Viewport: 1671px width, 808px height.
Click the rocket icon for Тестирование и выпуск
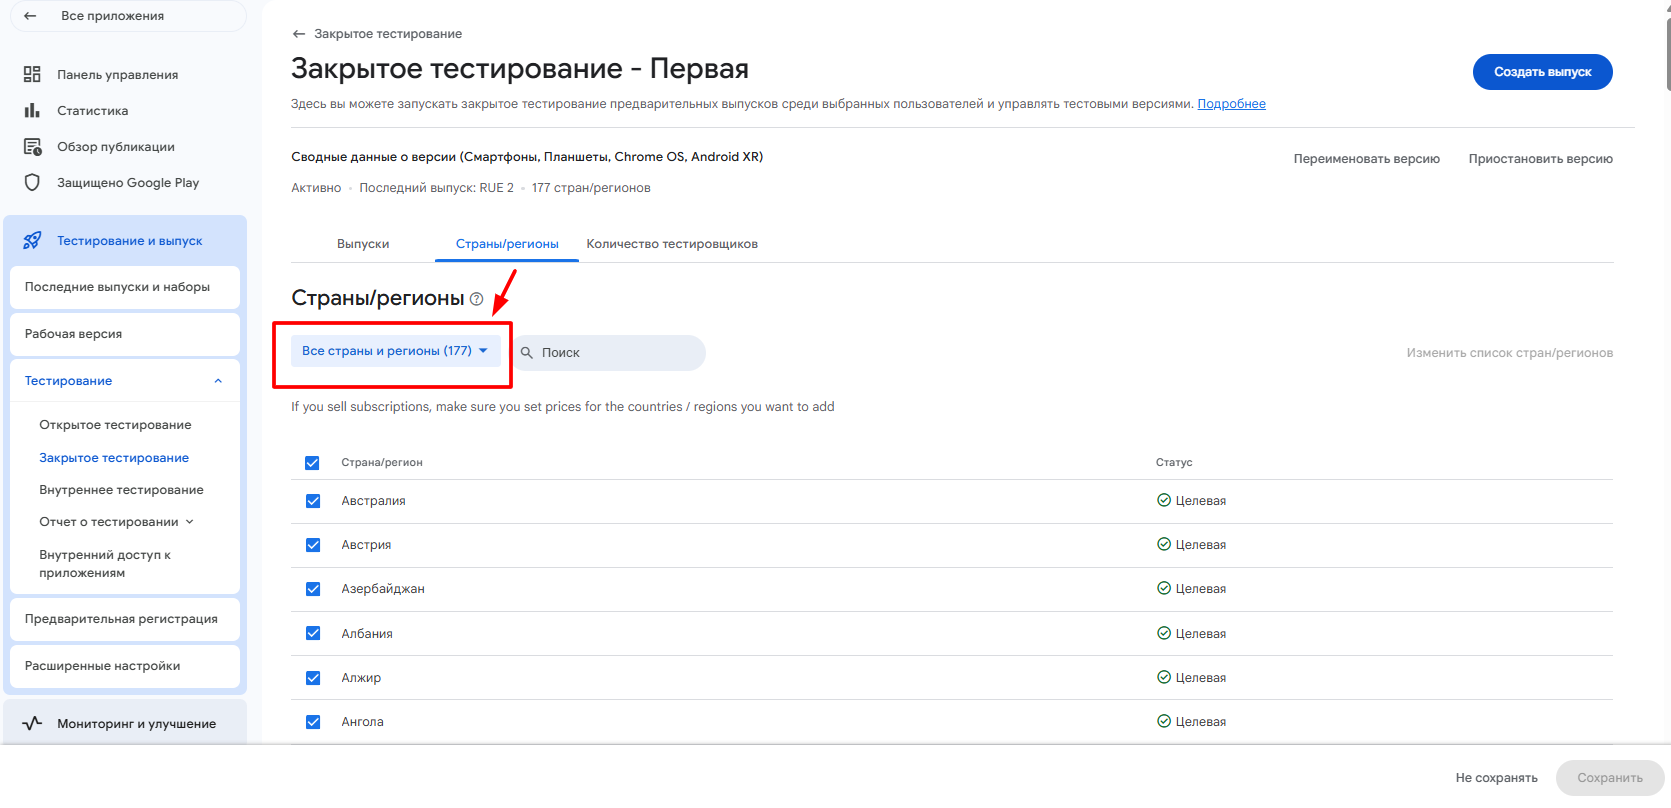point(32,240)
